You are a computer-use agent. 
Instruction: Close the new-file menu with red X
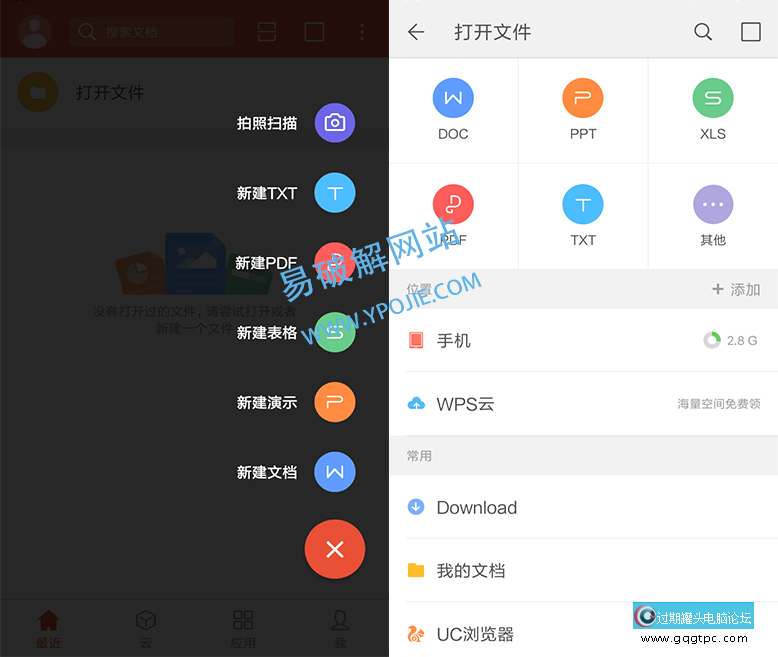pyautogui.click(x=335, y=549)
